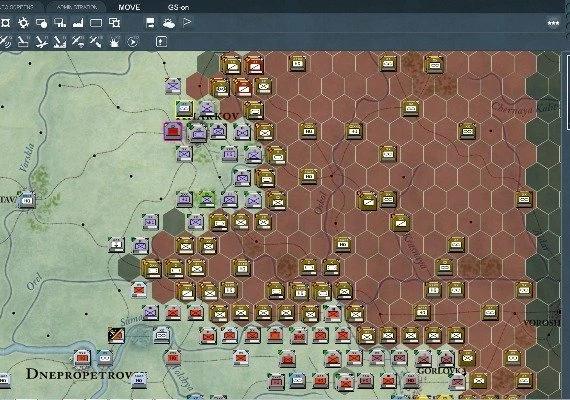Click the rectangle-with-circle toolbar icon
The width and height of the screenshot is (570, 400).
click(41, 23)
